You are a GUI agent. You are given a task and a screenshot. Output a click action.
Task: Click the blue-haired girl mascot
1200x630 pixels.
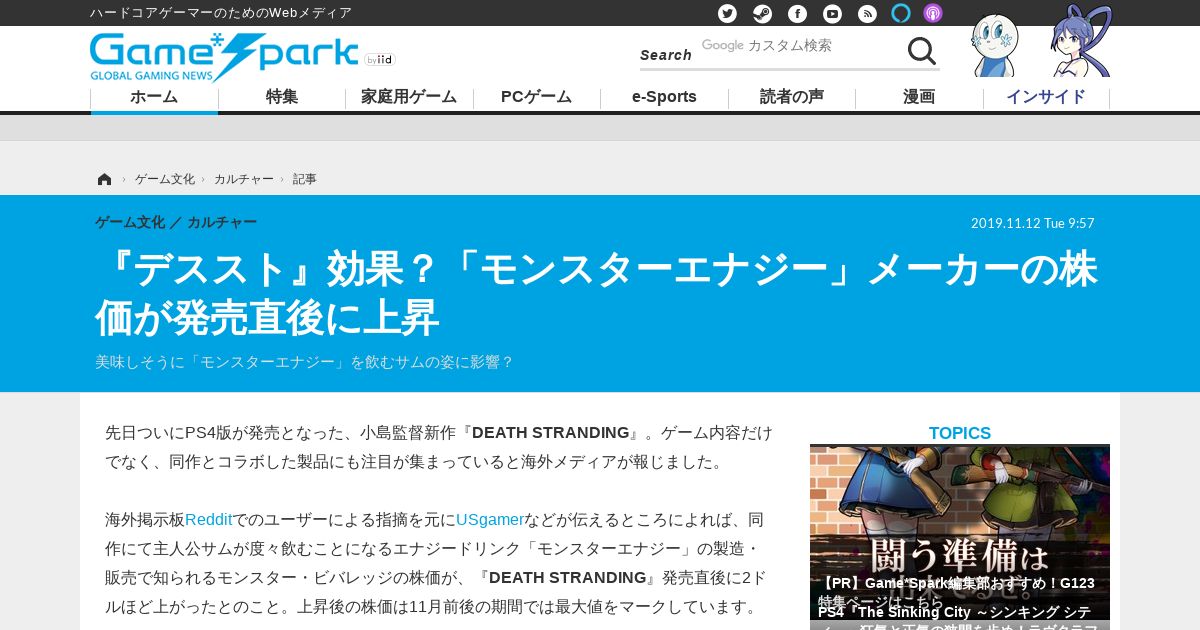tap(1081, 42)
